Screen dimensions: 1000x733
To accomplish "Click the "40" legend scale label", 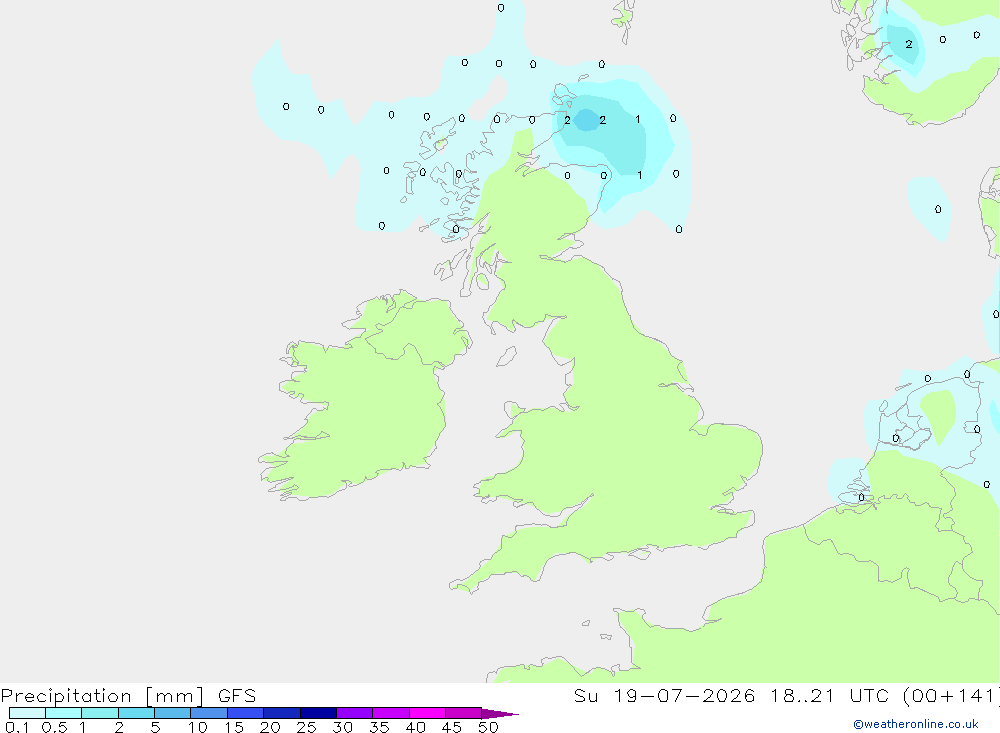I will point(416,727).
